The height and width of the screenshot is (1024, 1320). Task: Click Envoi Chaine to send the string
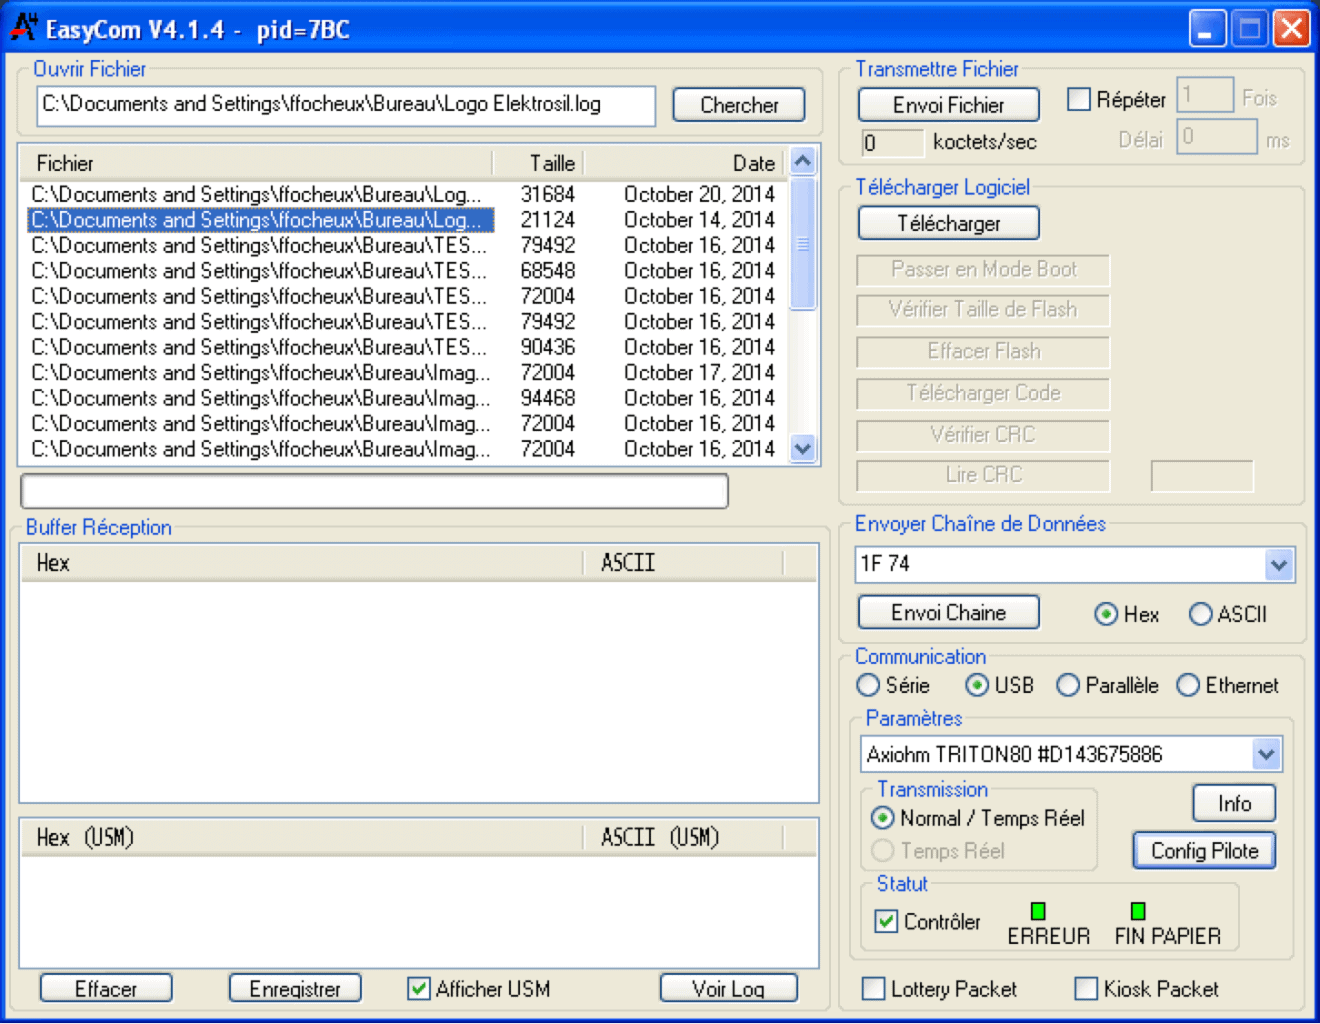pos(947,612)
